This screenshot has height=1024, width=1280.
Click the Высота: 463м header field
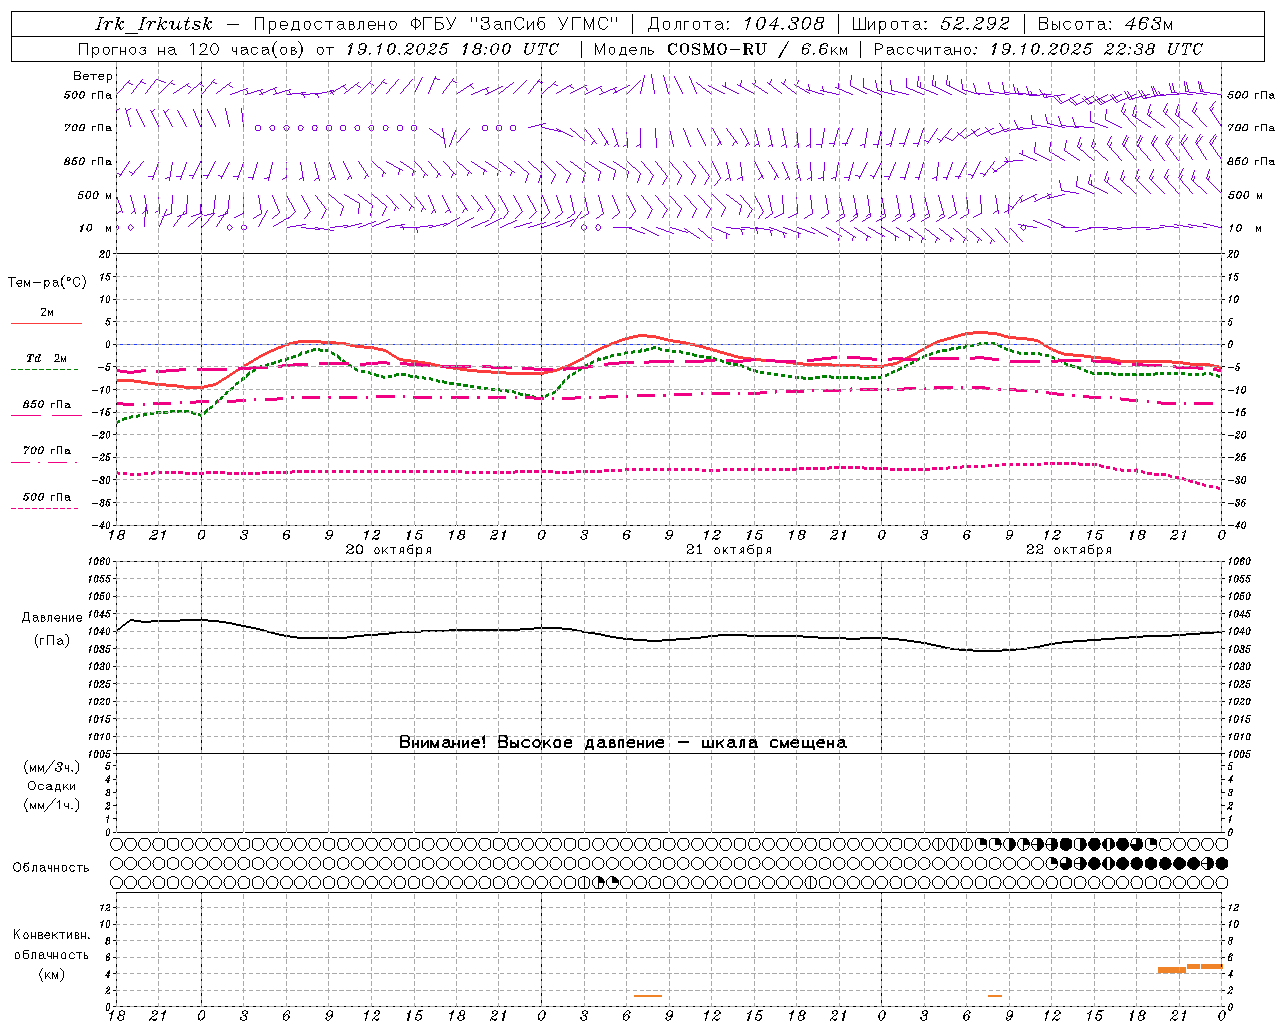tap(1105, 24)
